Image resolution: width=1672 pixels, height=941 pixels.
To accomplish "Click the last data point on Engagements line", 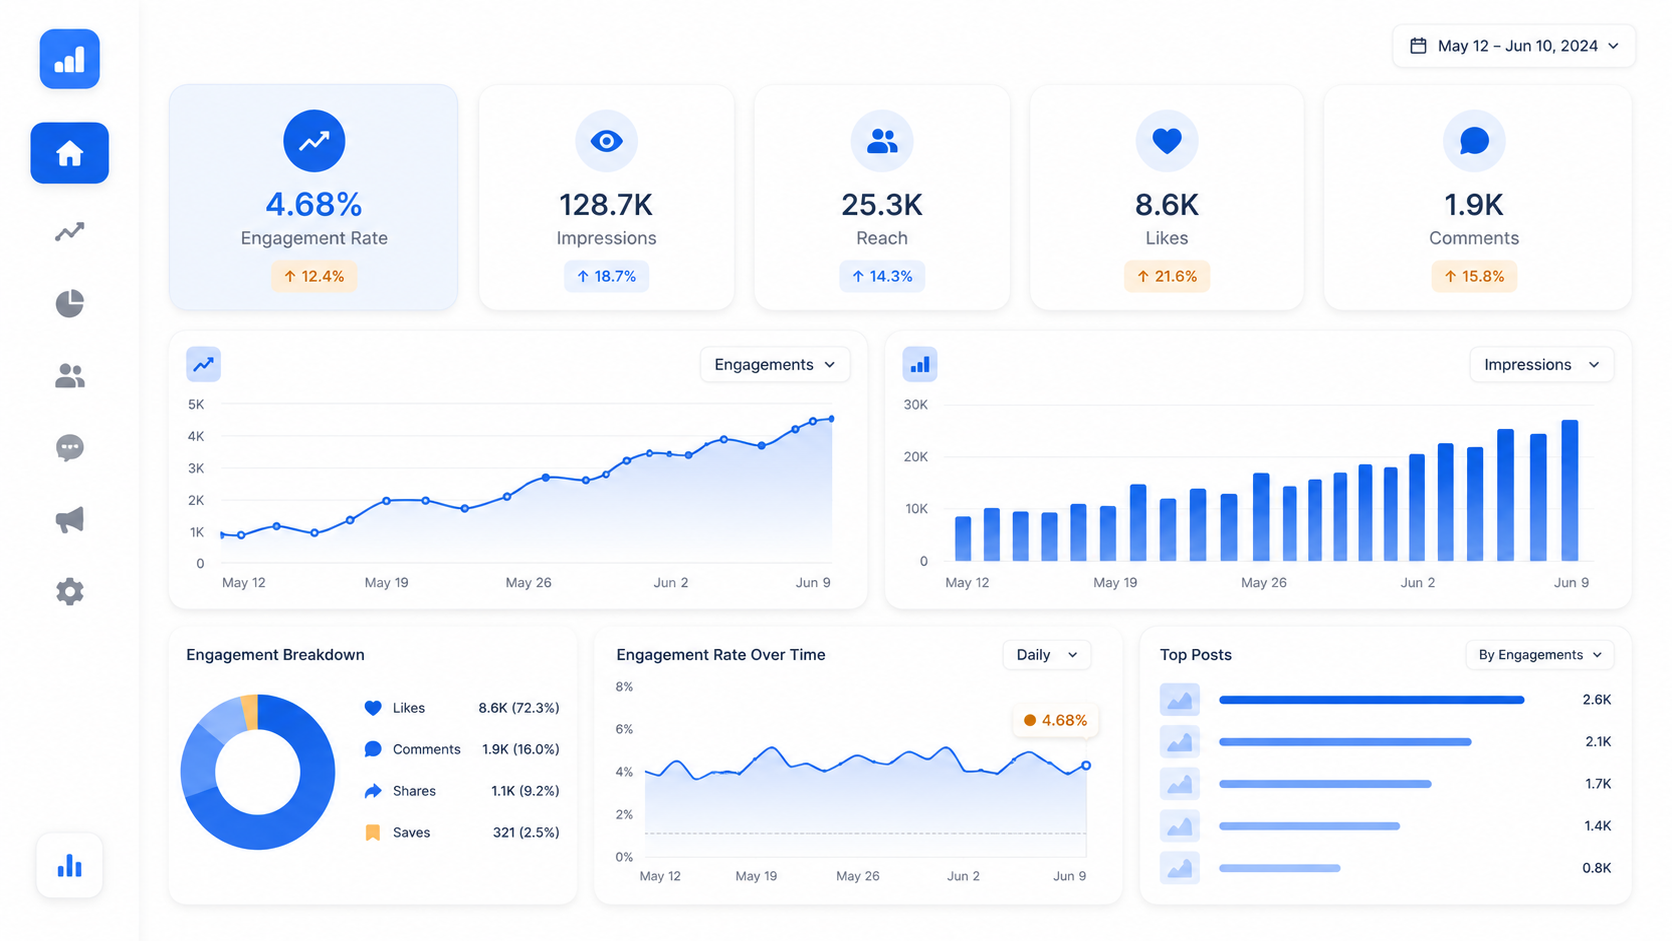I will click(831, 419).
